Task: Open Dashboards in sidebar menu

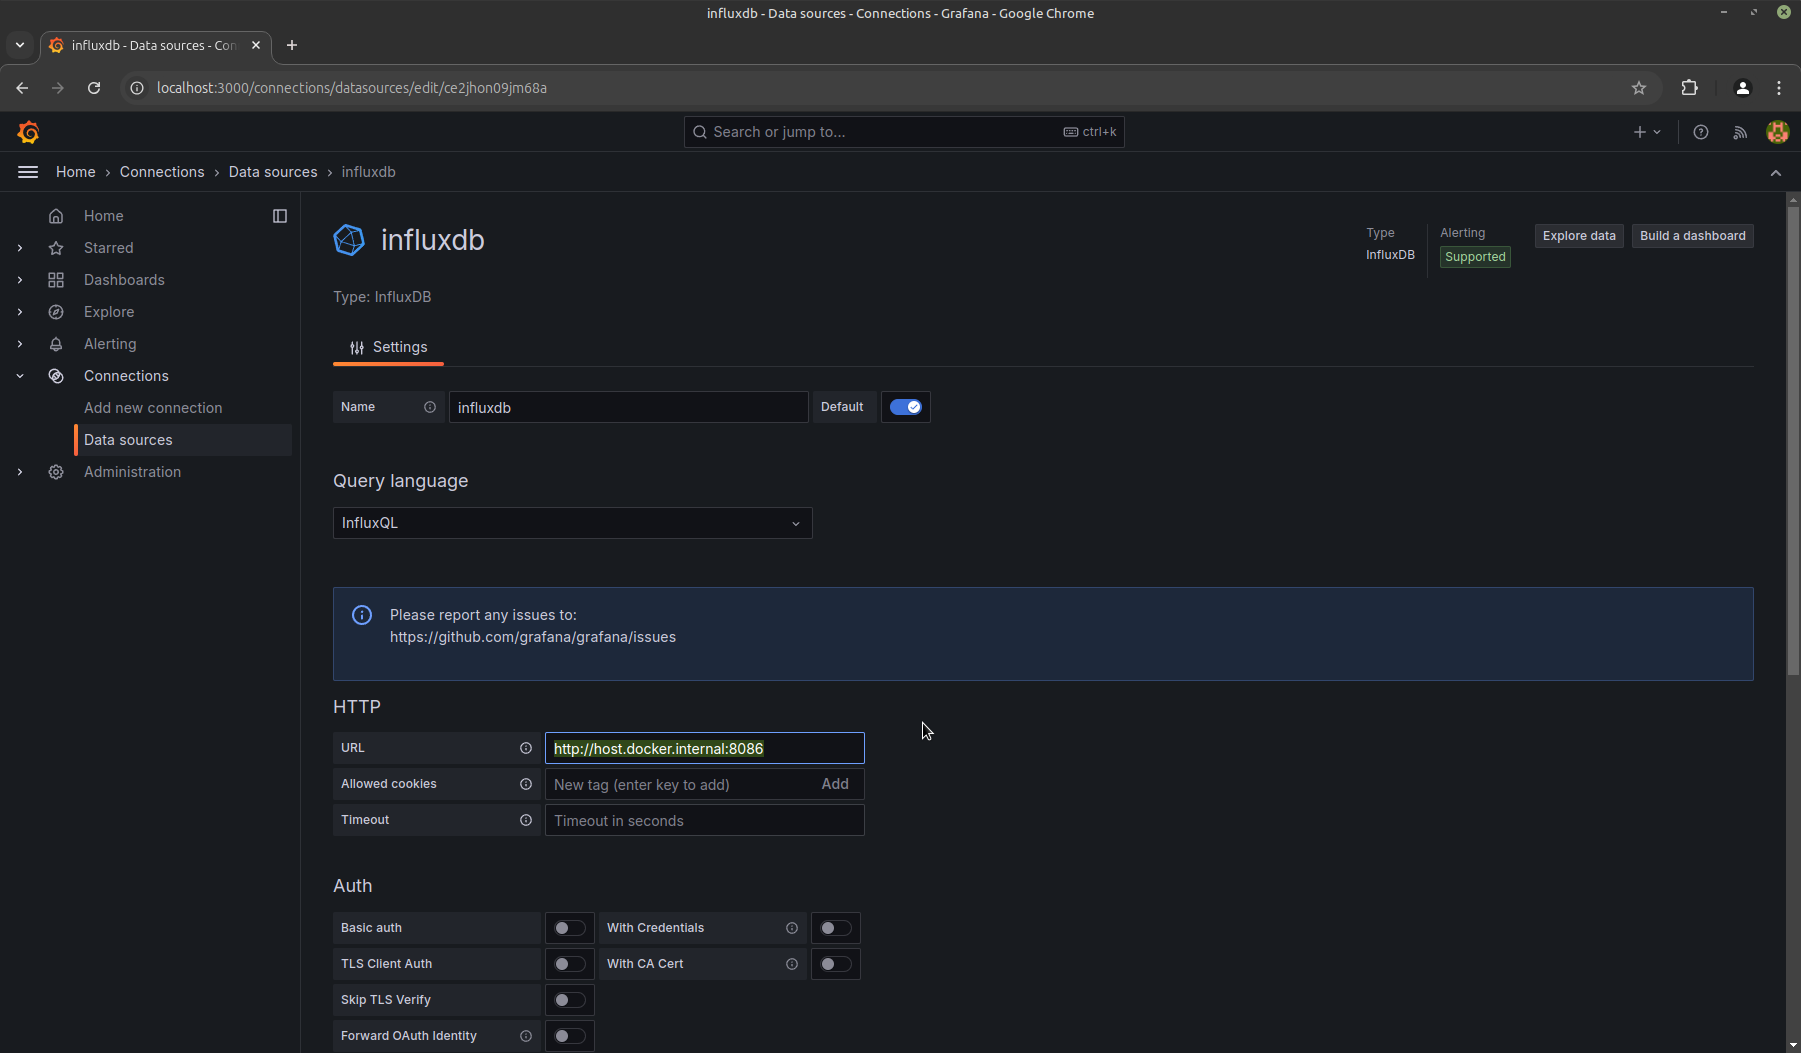Action: 124,280
